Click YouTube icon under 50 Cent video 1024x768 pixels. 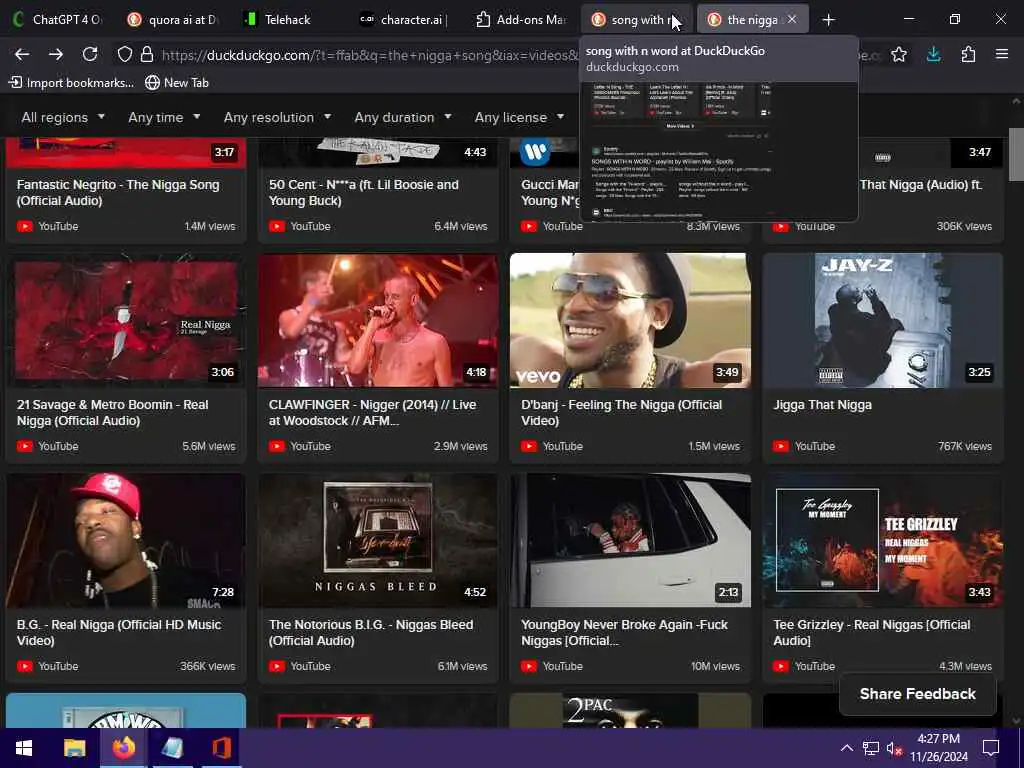277,226
